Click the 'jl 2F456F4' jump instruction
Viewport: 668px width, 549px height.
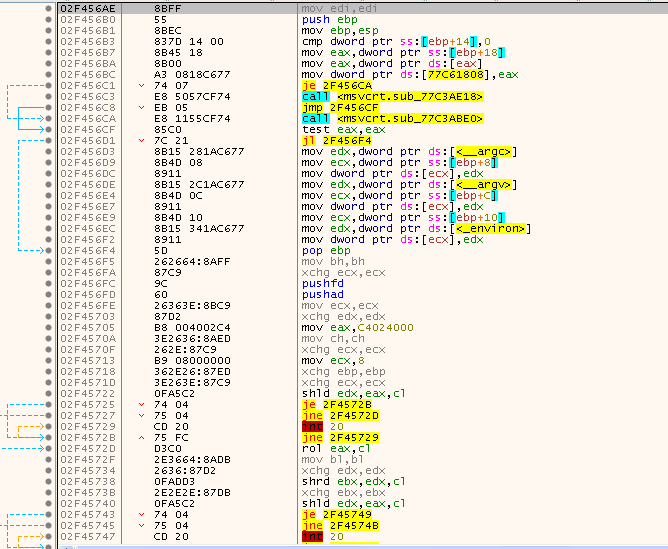(x=337, y=141)
